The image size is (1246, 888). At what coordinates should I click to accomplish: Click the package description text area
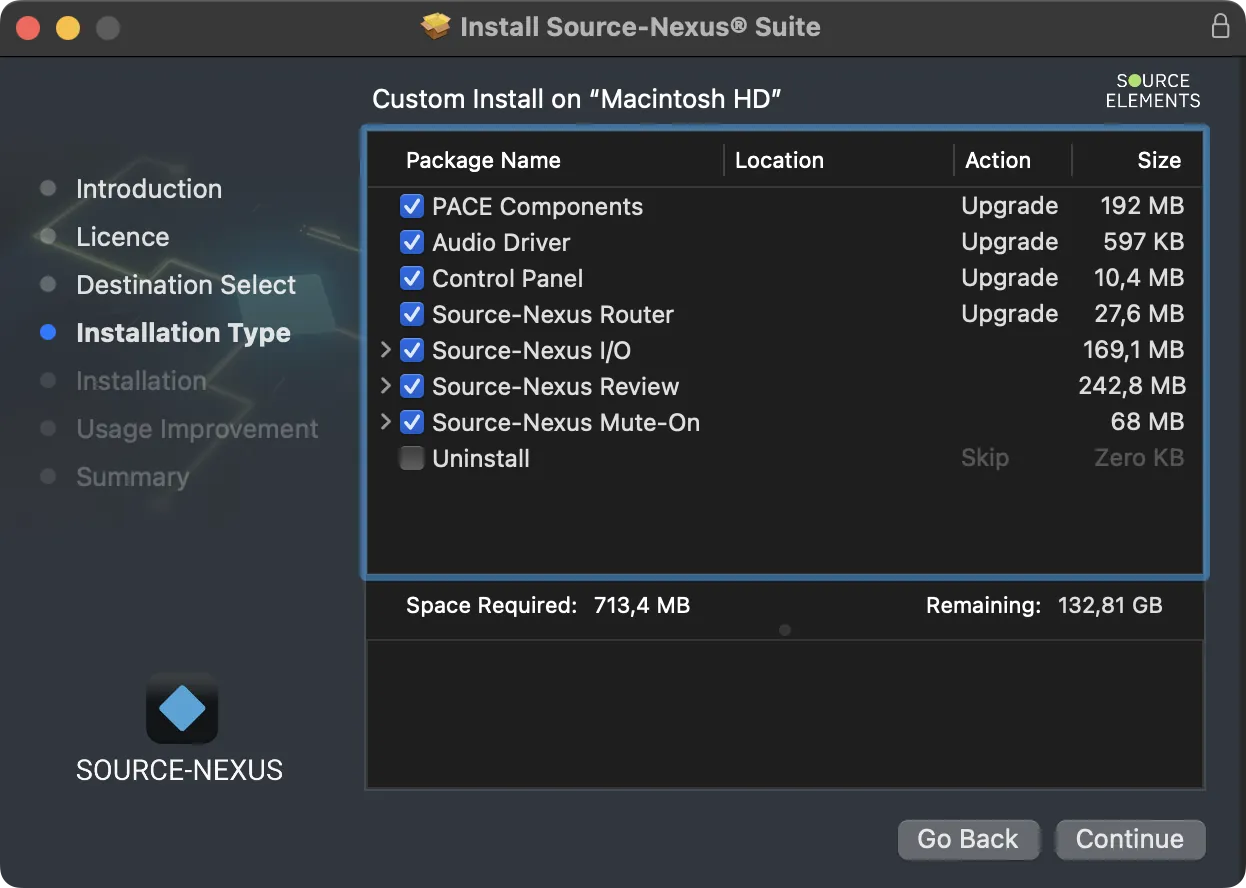(785, 714)
